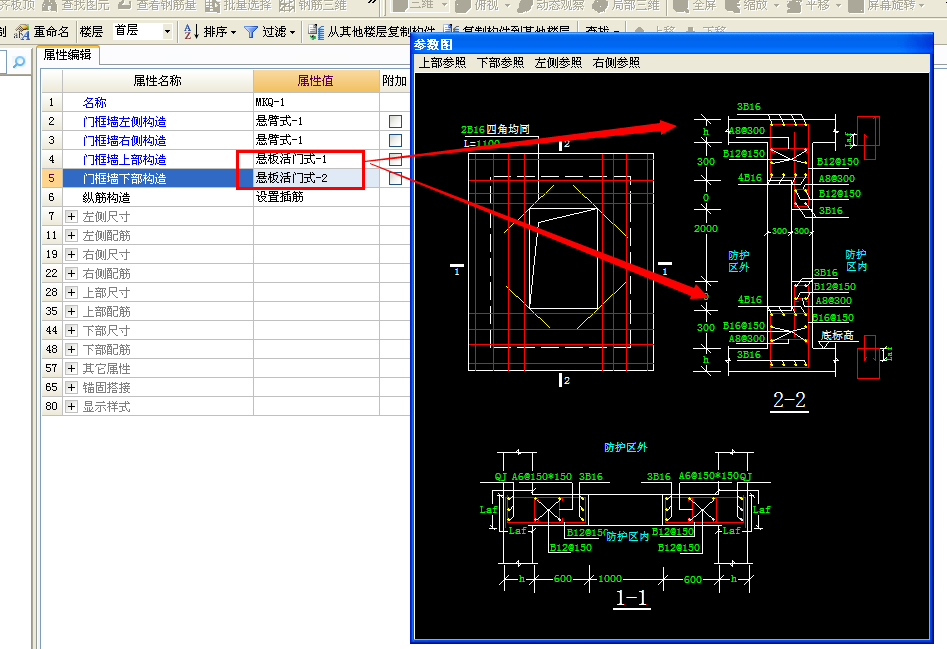Click the 全屏 toolbar item

[695, 6]
